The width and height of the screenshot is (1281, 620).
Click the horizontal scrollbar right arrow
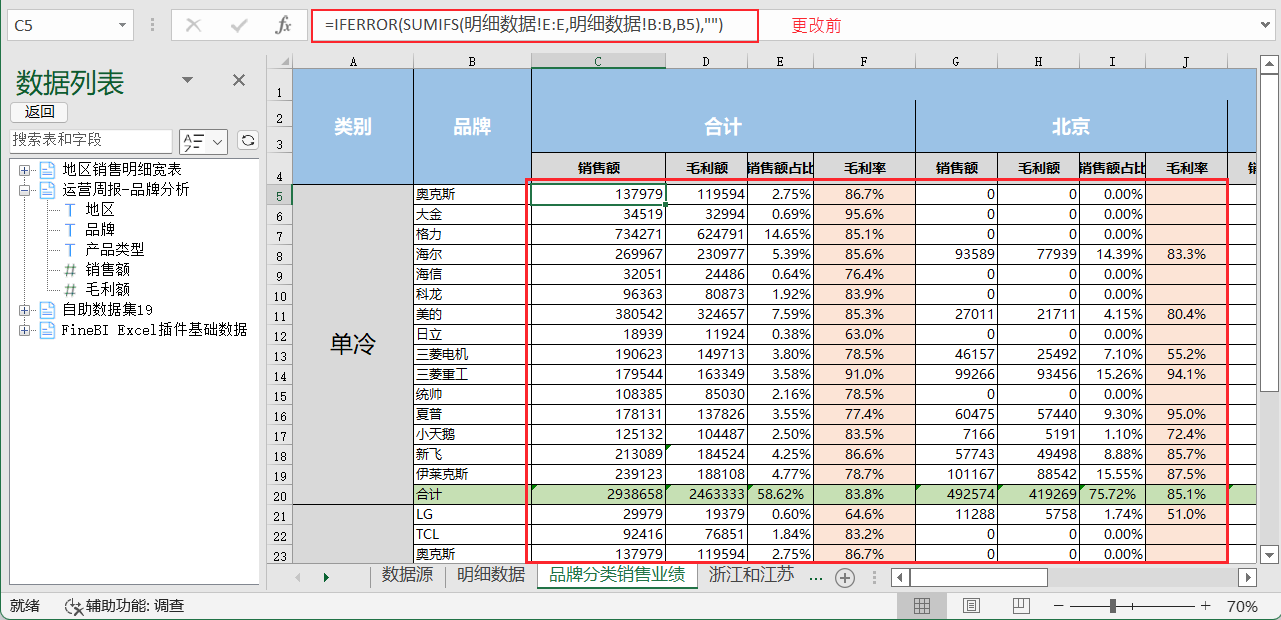pos(1247,577)
